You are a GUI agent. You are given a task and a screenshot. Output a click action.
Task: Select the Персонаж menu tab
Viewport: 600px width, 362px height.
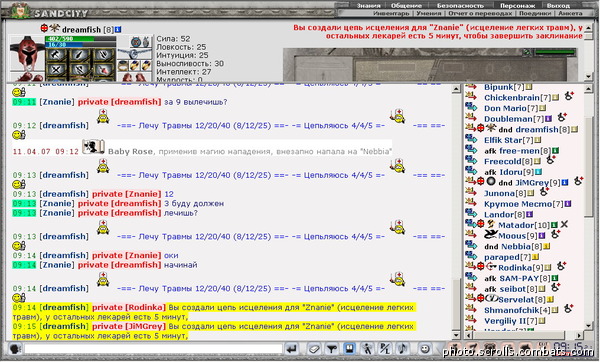click(517, 5)
